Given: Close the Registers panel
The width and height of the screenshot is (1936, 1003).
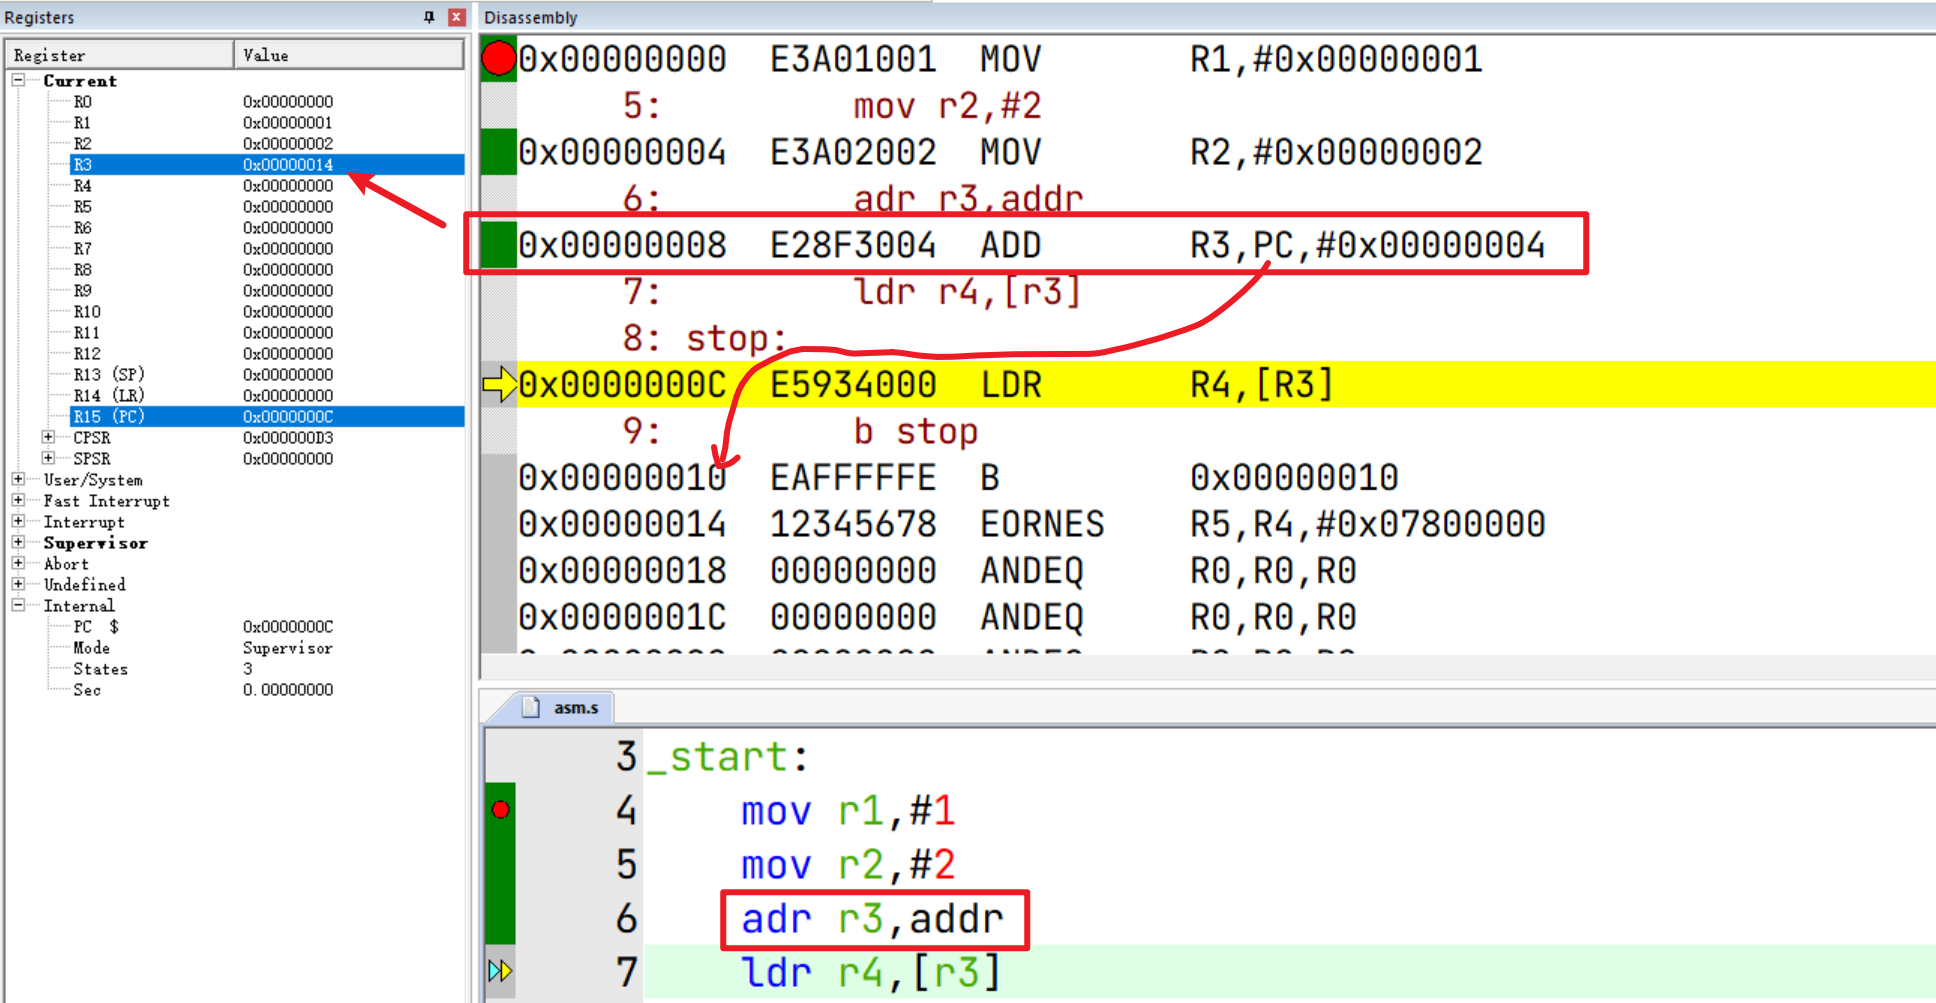Looking at the screenshot, I should click(x=456, y=17).
